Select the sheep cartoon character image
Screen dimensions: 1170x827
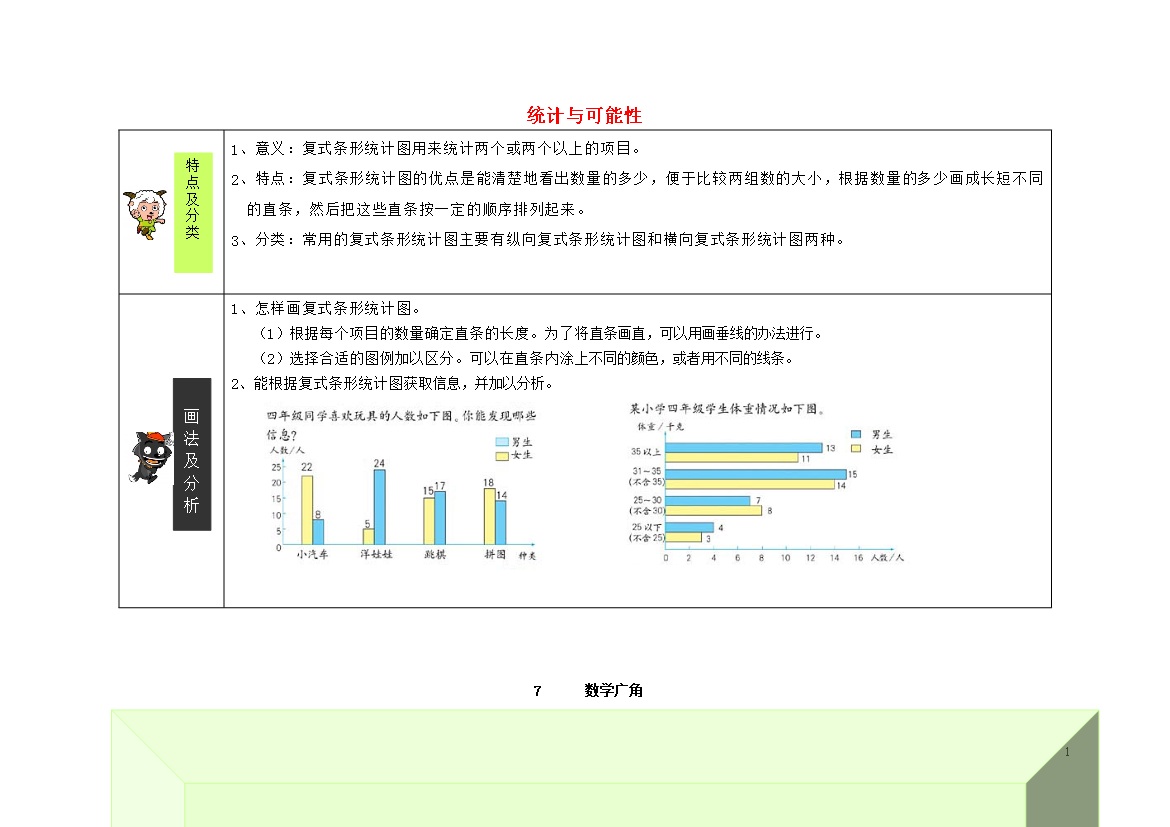(x=146, y=213)
